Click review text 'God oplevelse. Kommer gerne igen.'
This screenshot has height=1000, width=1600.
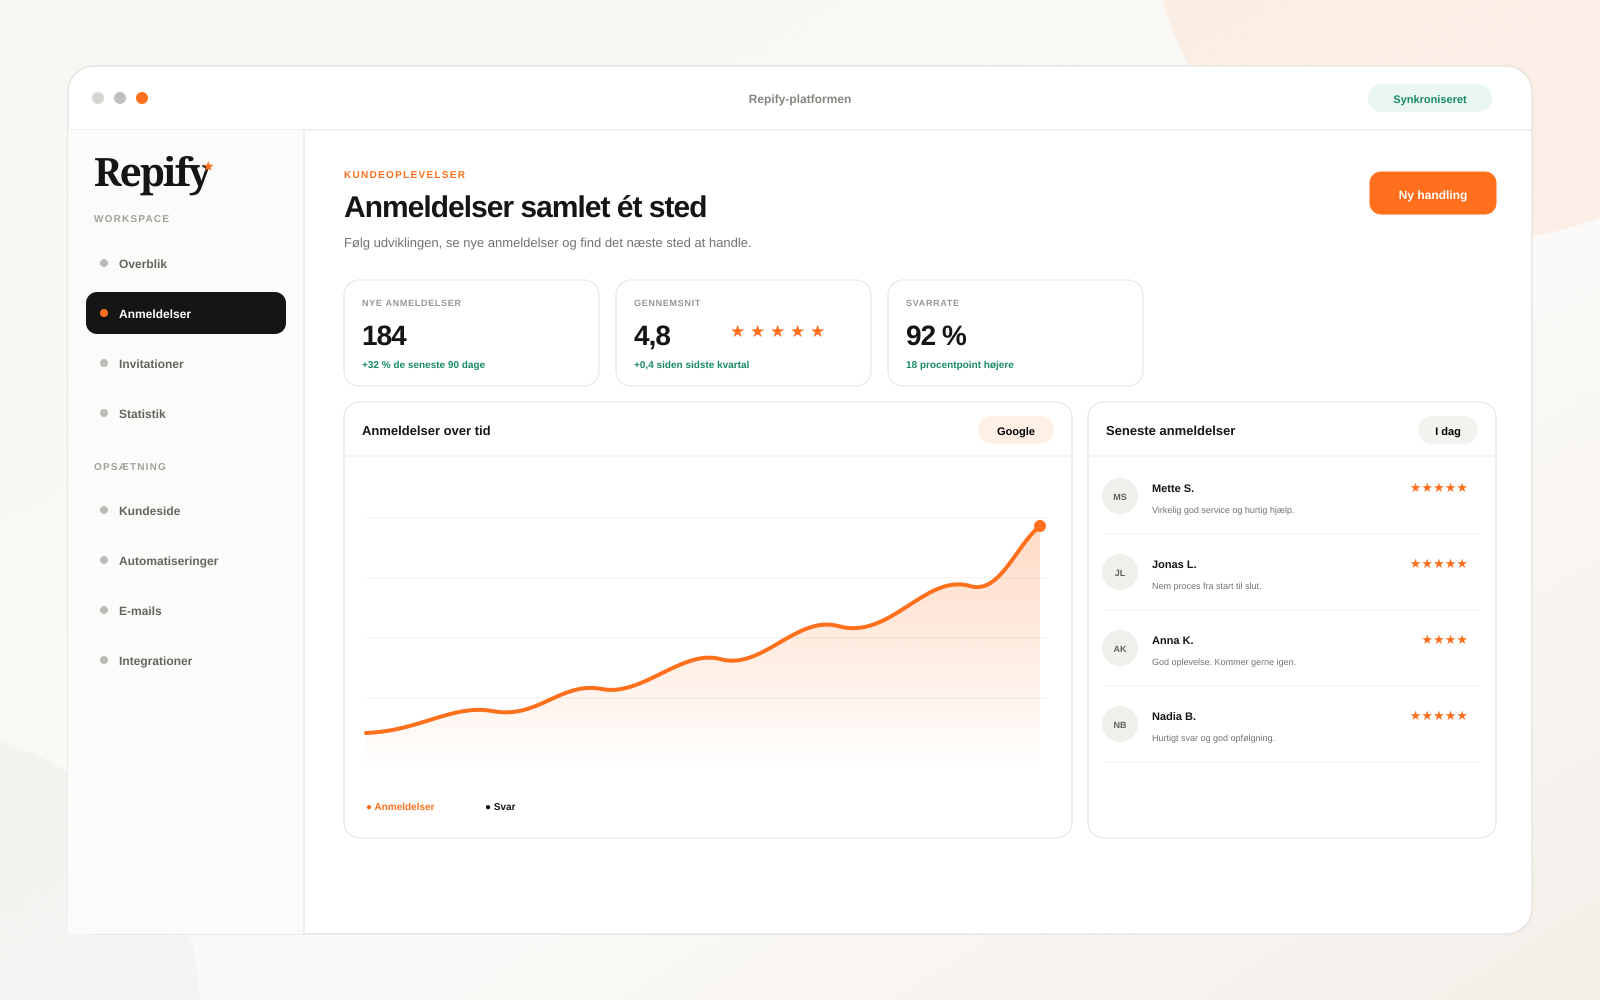1223,662
